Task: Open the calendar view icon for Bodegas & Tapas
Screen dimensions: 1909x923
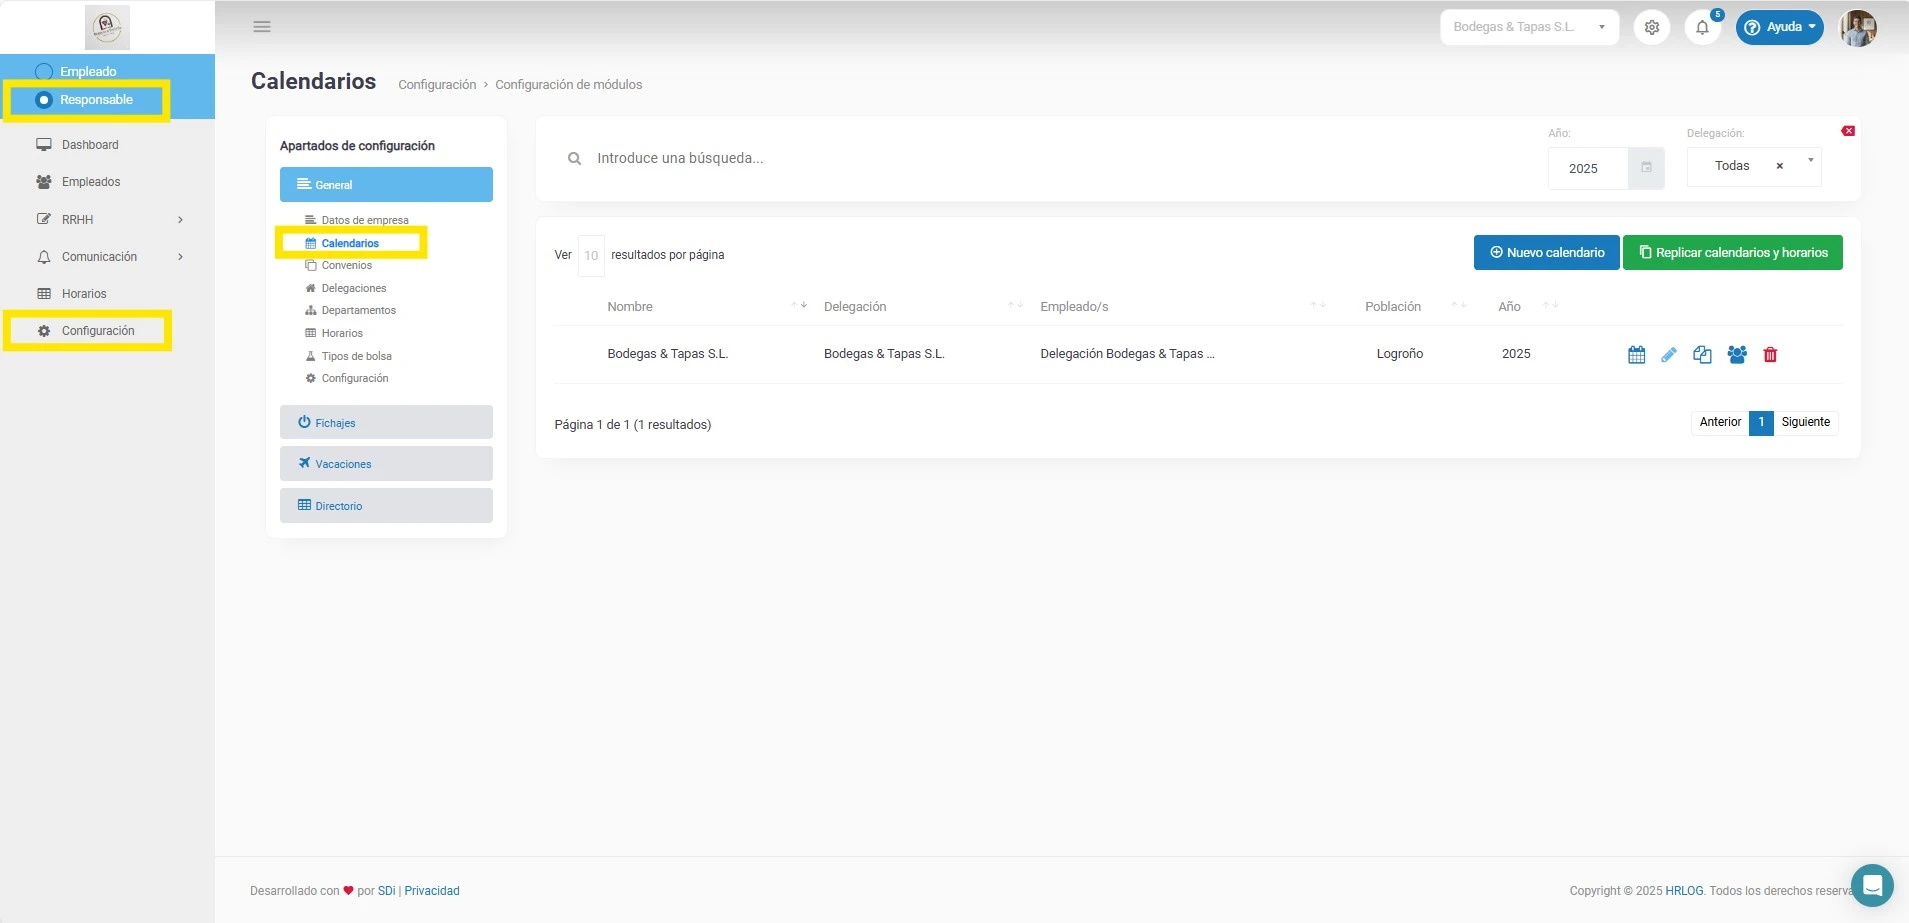Action: (1637, 354)
